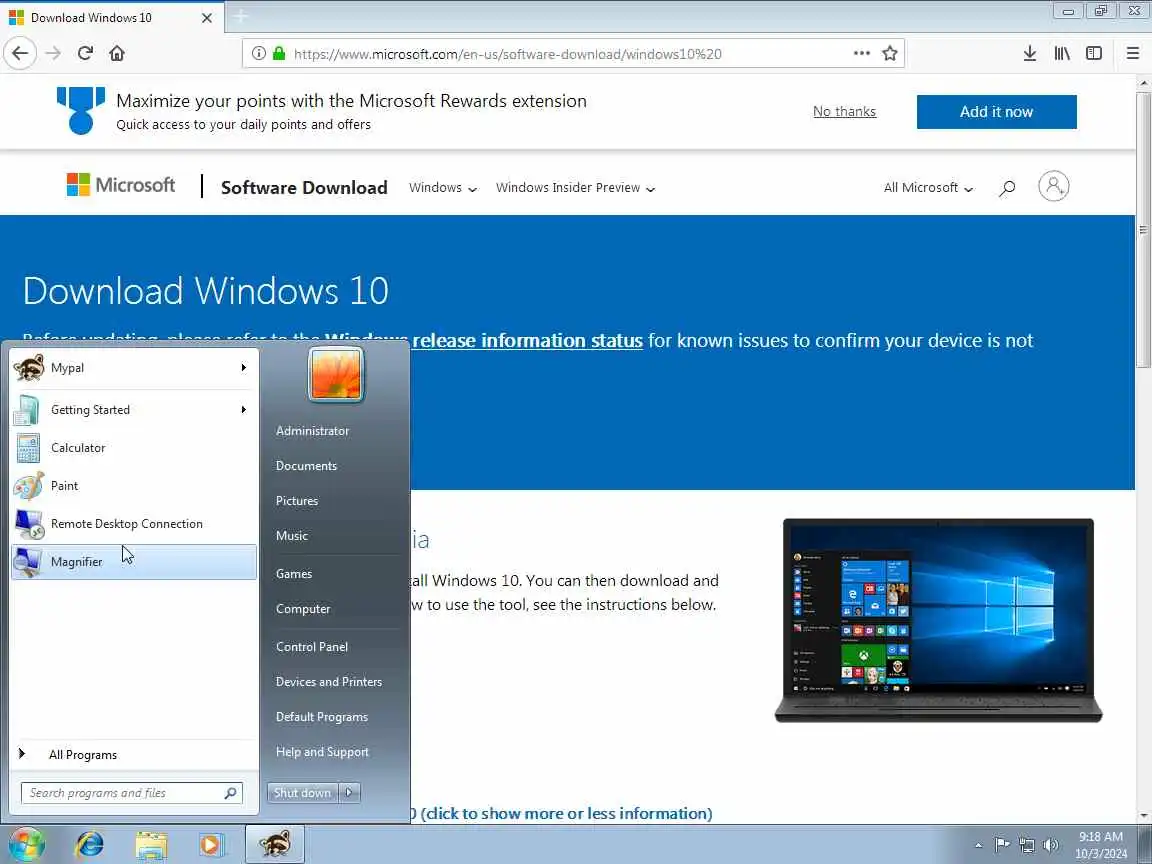Open a new tab with plus button
Viewport: 1152px width, 864px height.
(240, 16)
